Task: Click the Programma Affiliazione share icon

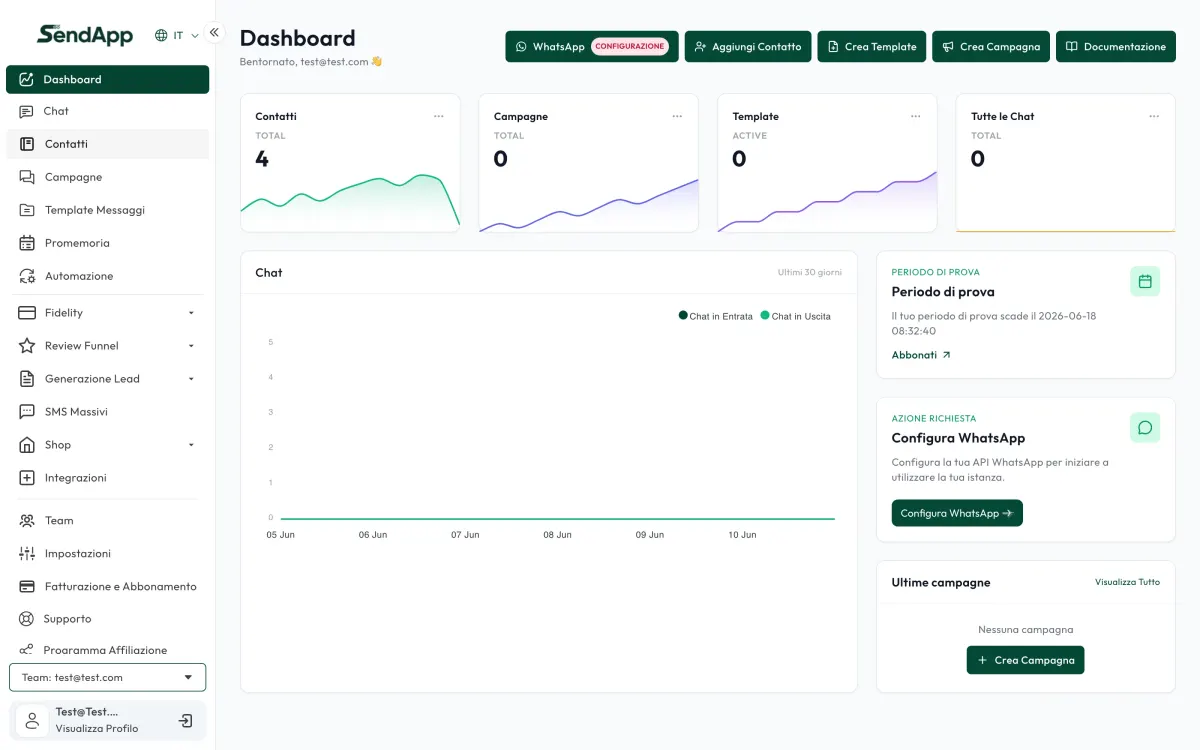Action: pos(26,650)
